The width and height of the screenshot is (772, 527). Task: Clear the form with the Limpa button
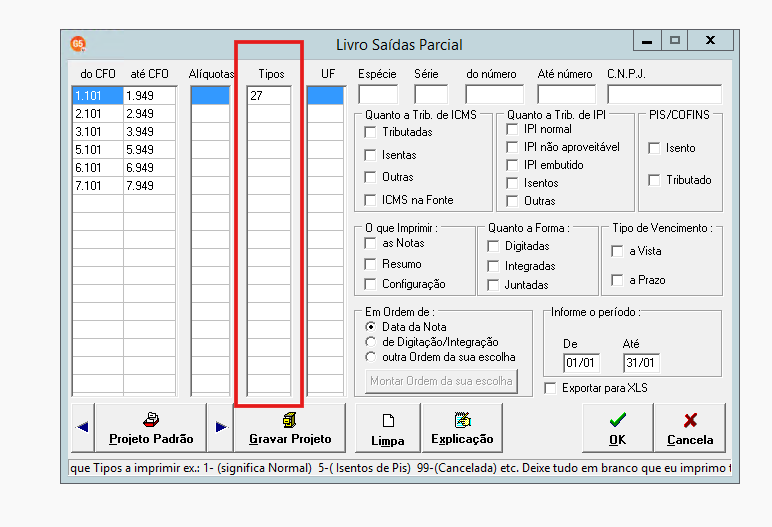pyautogui.click(x=387, y=428)
